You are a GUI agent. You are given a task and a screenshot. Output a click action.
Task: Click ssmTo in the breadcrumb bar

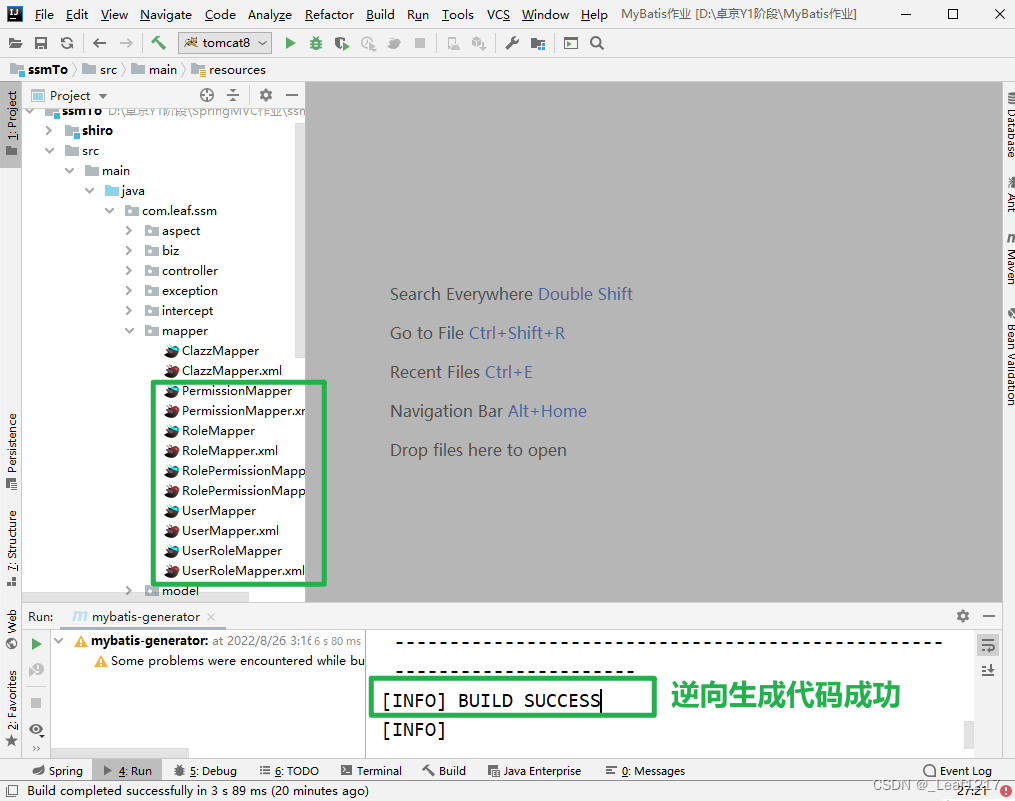tap(47, 69)
